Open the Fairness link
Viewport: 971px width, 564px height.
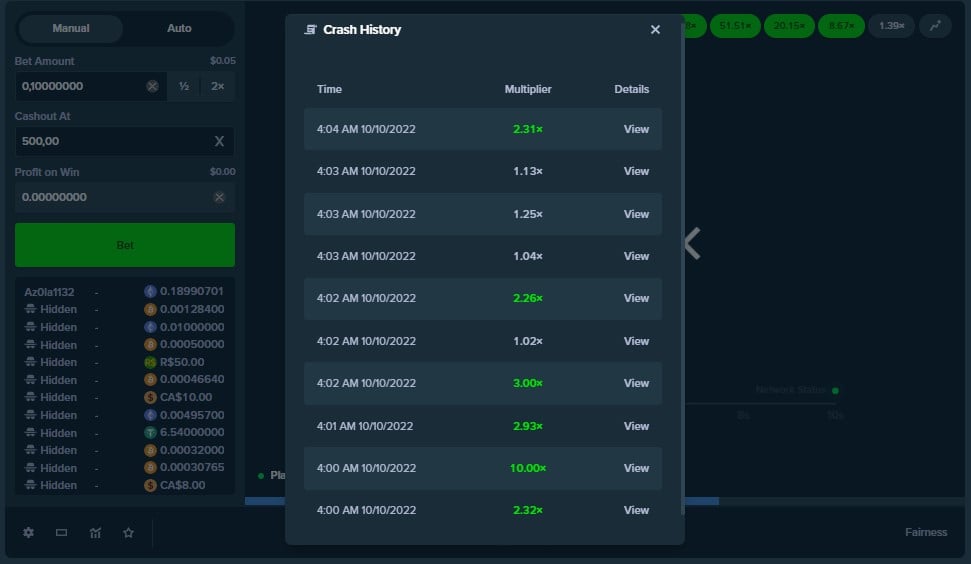click(925, 532)
